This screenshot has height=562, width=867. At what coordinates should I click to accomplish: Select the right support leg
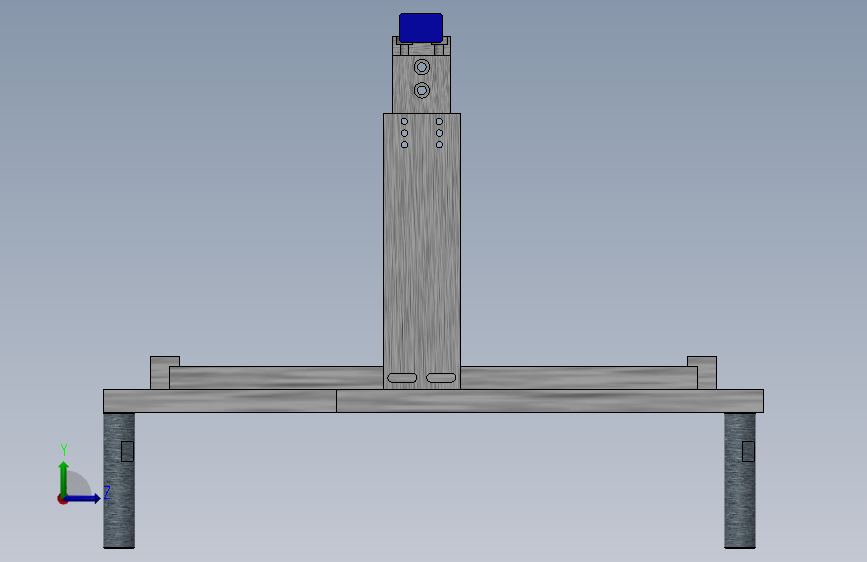click(740, 481)
